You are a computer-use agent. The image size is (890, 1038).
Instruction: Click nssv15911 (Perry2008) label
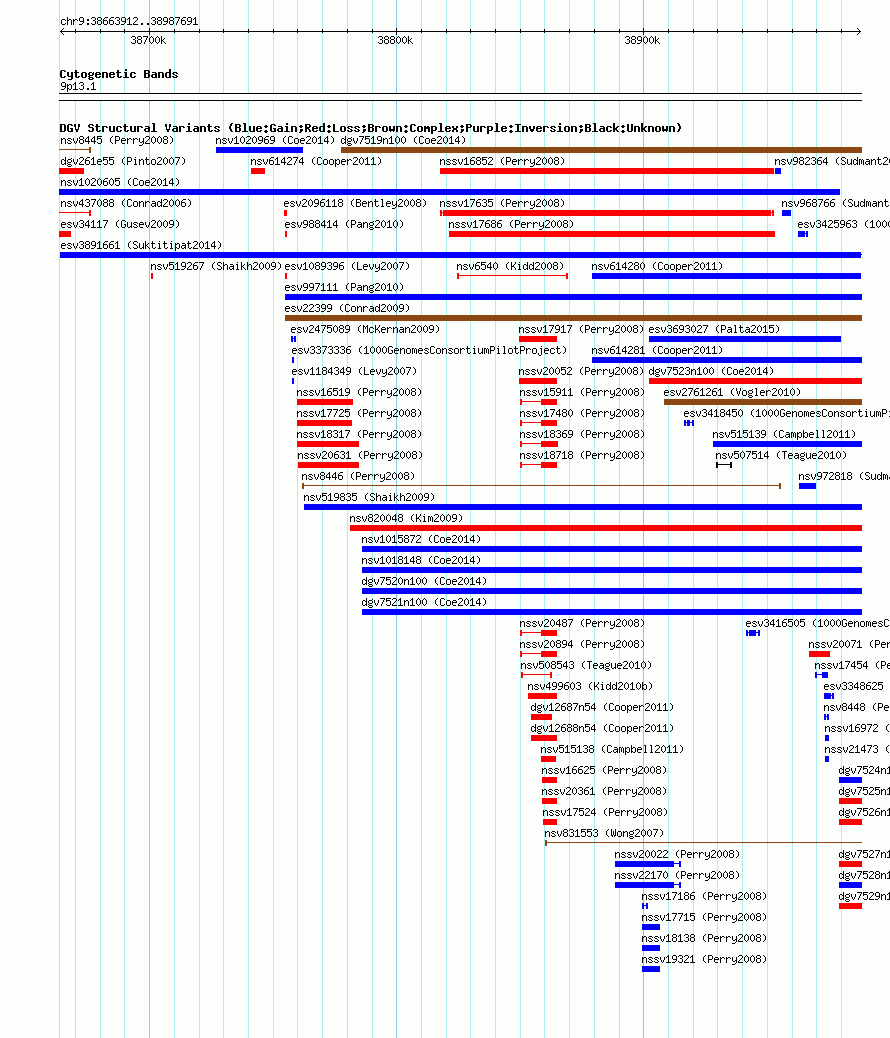tap(582, 393)
